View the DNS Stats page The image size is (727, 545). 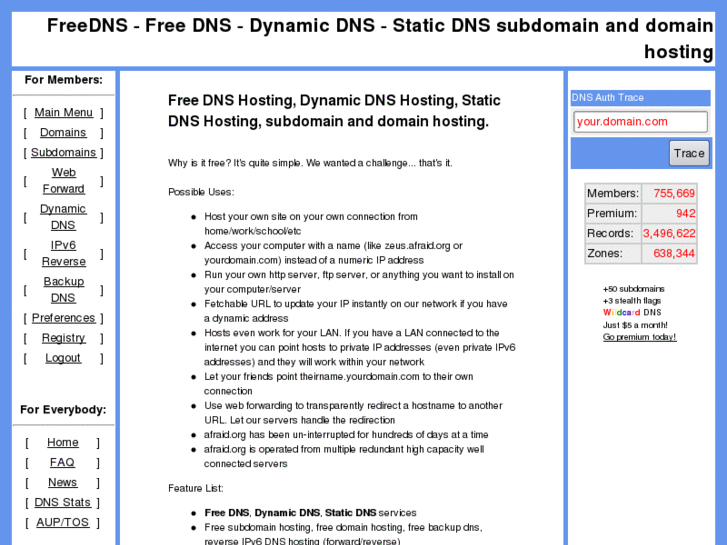(63, 502)
